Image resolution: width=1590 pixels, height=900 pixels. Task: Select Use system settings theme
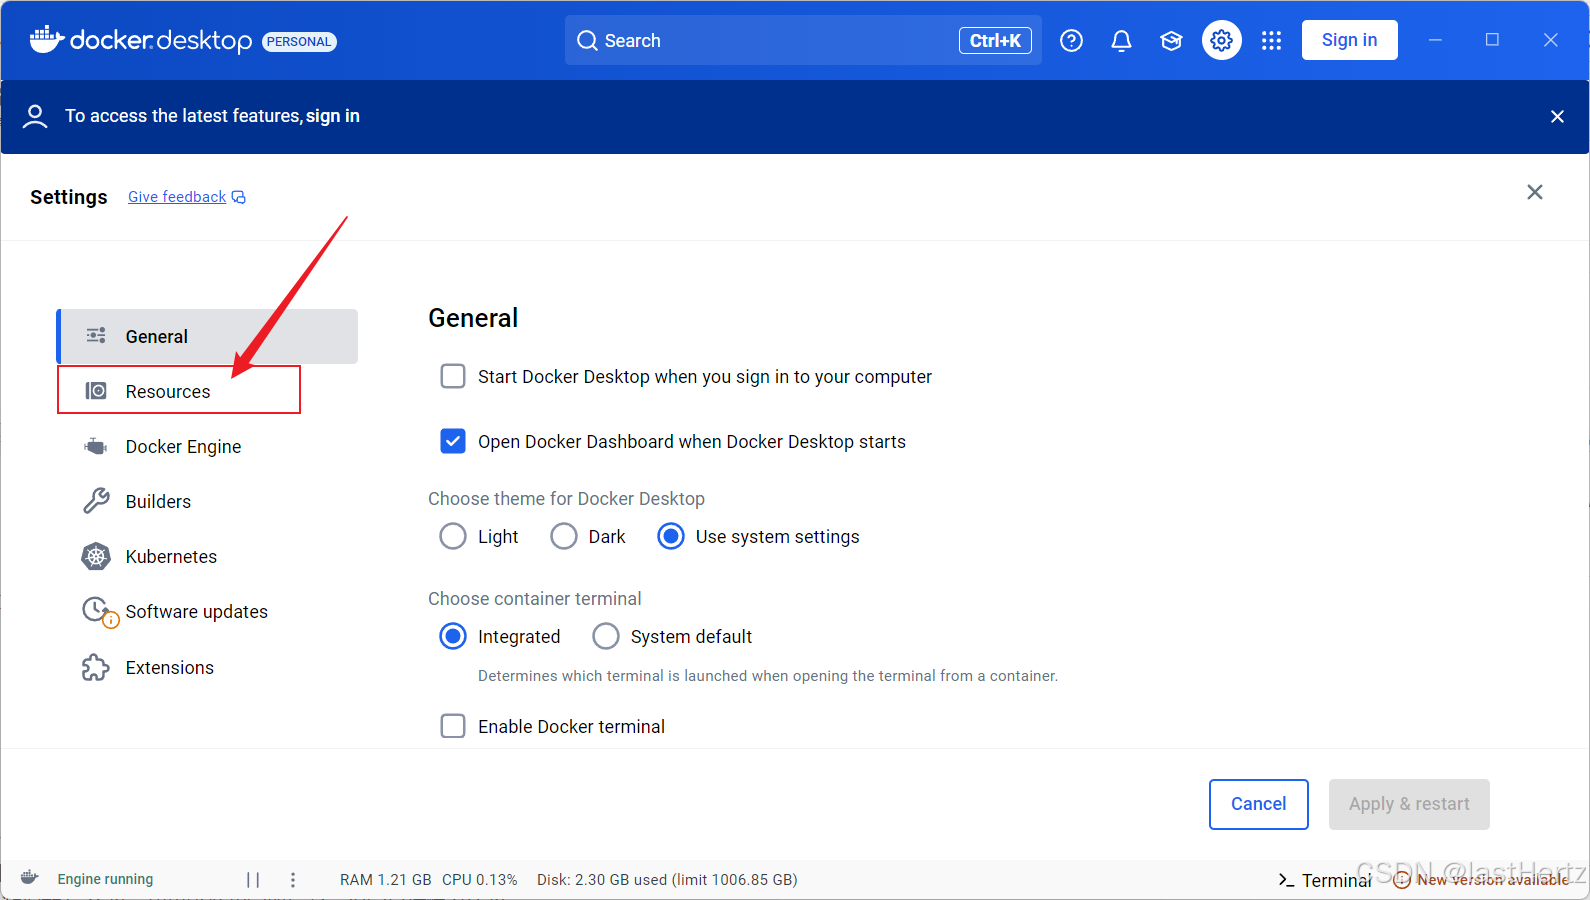pos(671,536)
